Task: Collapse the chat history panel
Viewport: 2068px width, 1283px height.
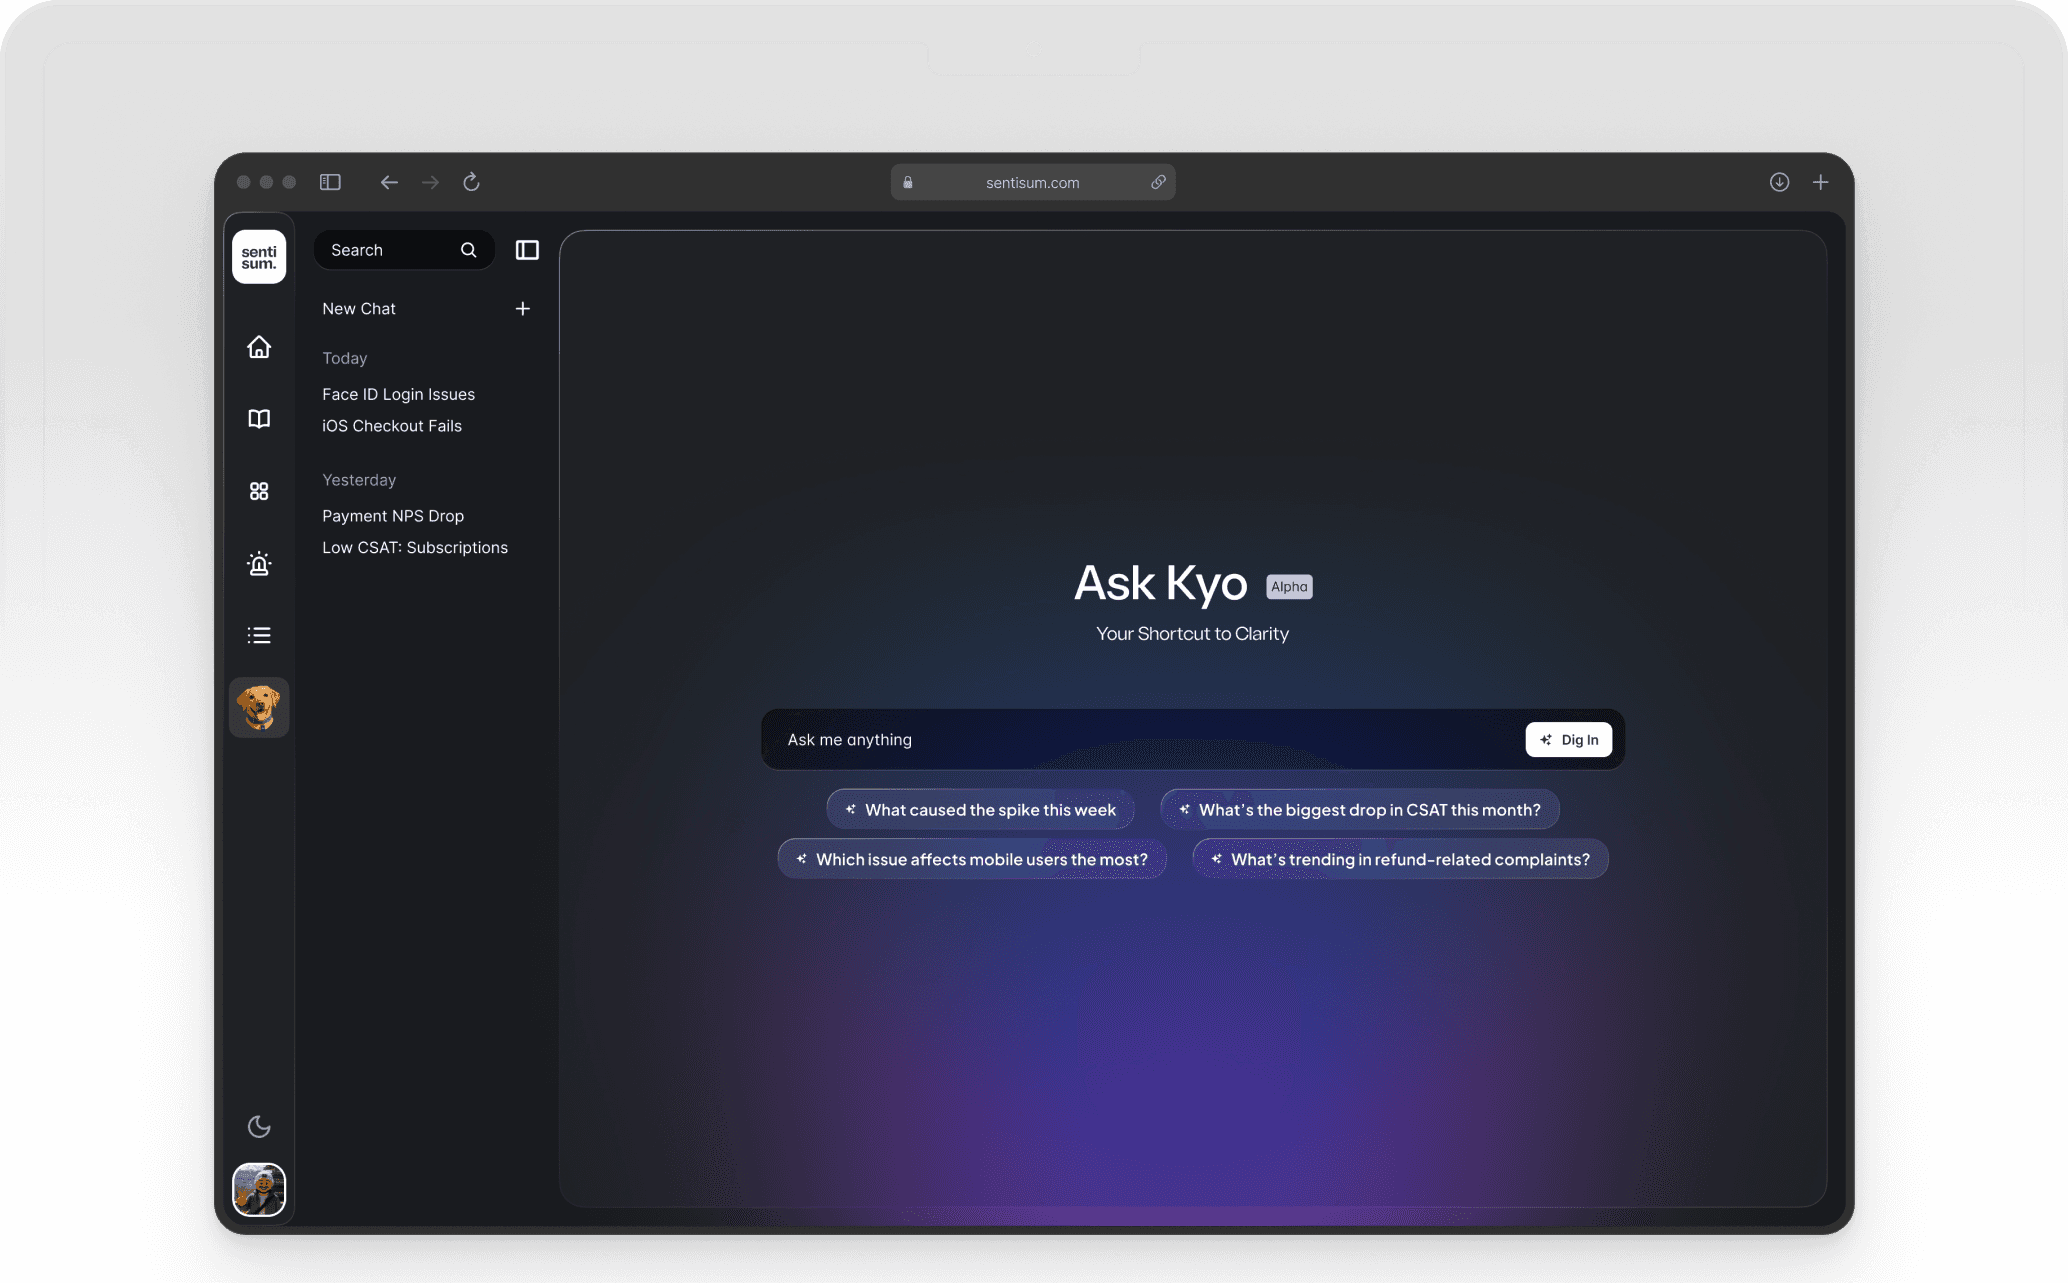Action: click(527, 250)
